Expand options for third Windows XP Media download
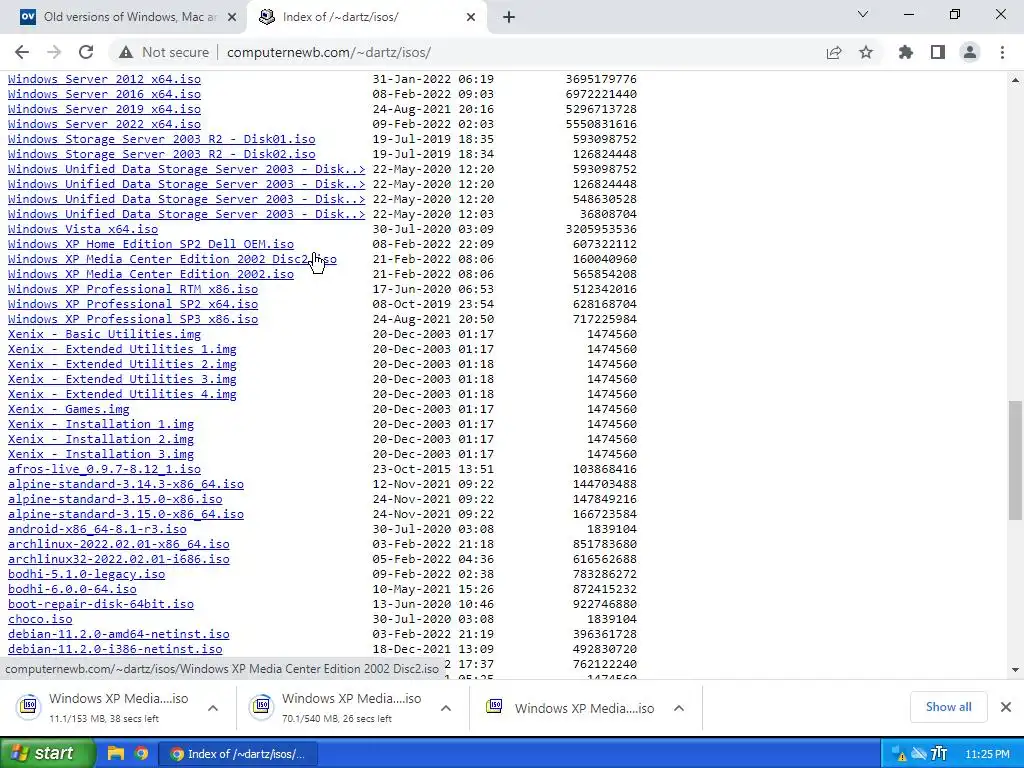The image size is (1024, 768). (679, 708)
